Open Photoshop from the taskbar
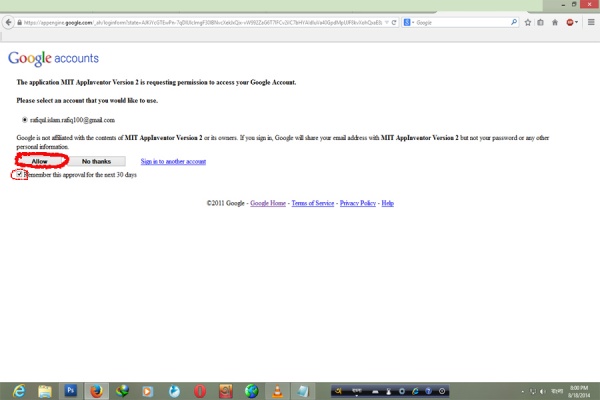The image size is (600, 400). click(x=70, y=391)
